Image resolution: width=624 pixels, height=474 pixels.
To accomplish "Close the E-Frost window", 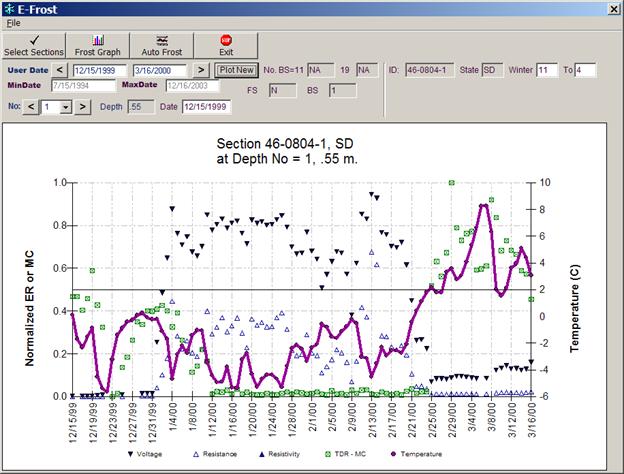I will 614,9.
